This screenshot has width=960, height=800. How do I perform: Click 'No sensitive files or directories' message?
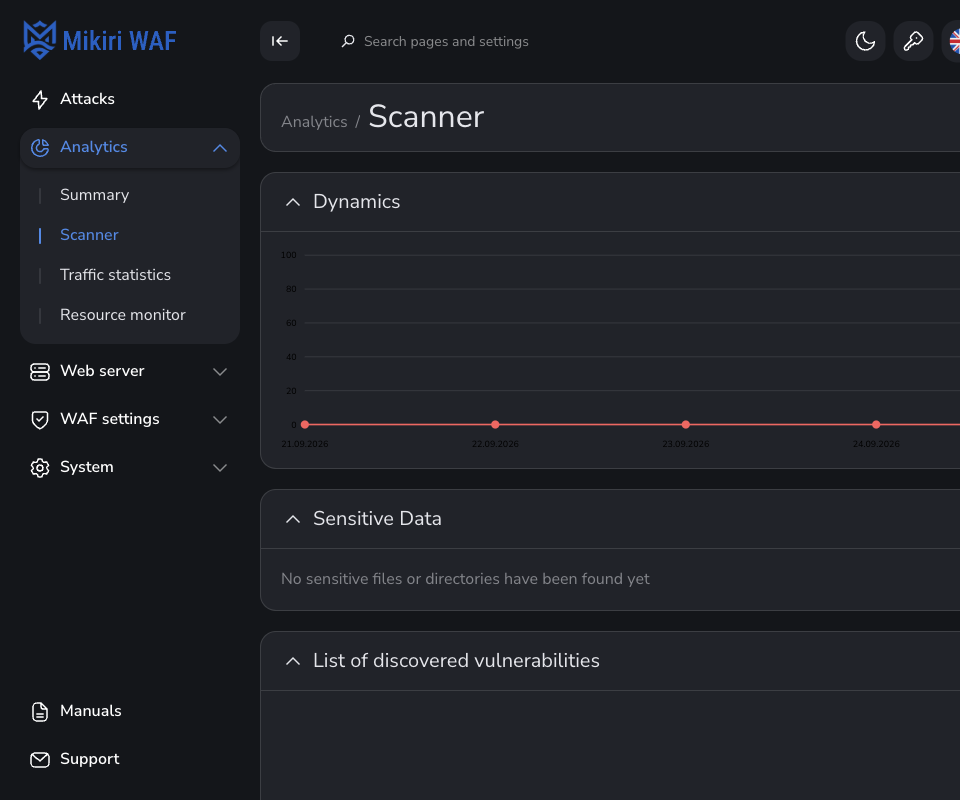[x=465, y=579]
